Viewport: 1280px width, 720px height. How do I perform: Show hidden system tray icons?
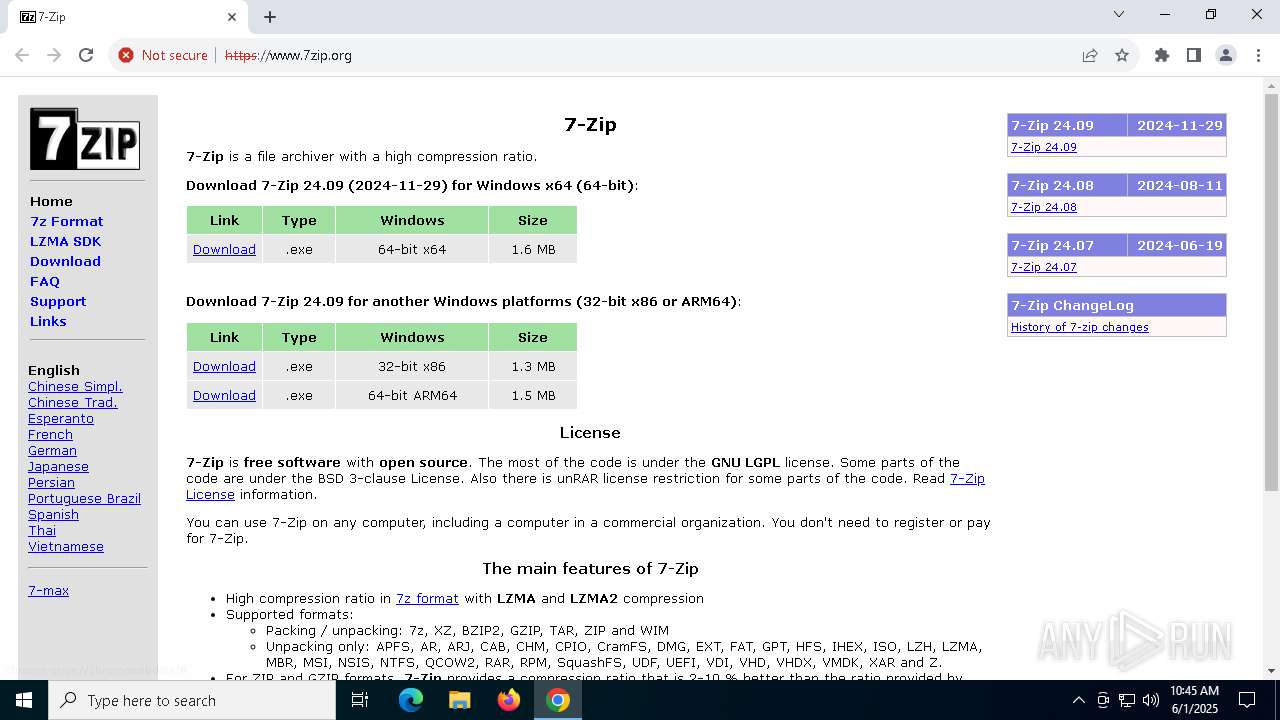(1078, 700)
